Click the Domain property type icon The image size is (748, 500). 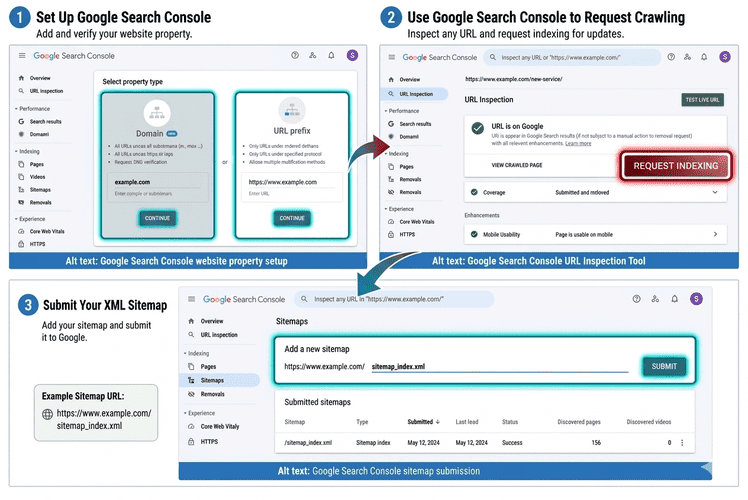click(x=157, y=113)
